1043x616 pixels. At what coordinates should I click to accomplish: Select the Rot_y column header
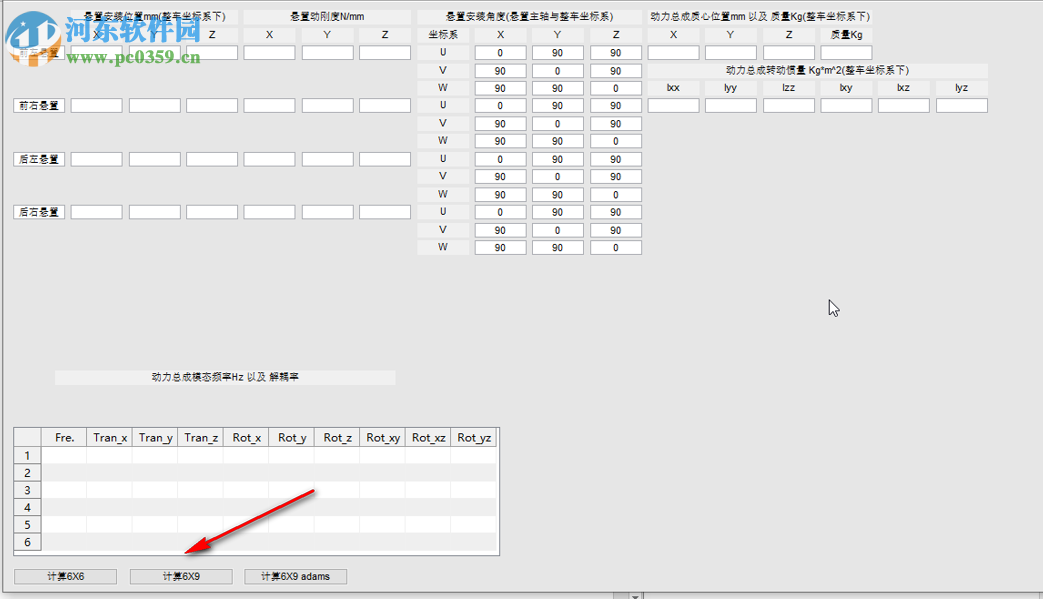click(x=292, y=437)
